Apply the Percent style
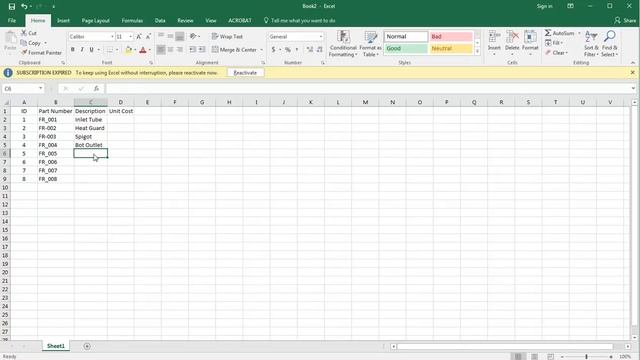 tap(288, 49)
